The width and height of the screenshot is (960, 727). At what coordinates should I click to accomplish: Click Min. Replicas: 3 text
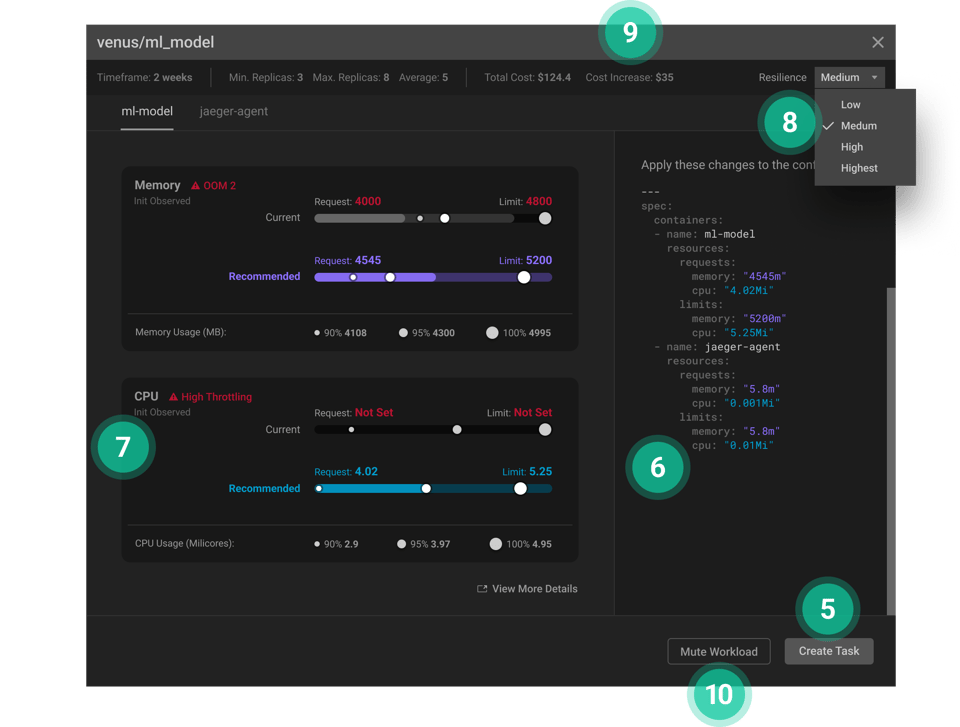pyautogui.click(x=266, y=77)
